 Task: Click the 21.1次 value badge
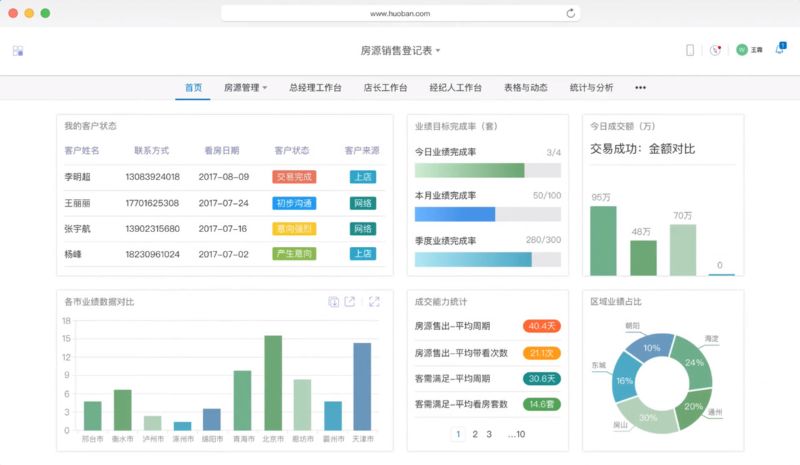[542, 353]
